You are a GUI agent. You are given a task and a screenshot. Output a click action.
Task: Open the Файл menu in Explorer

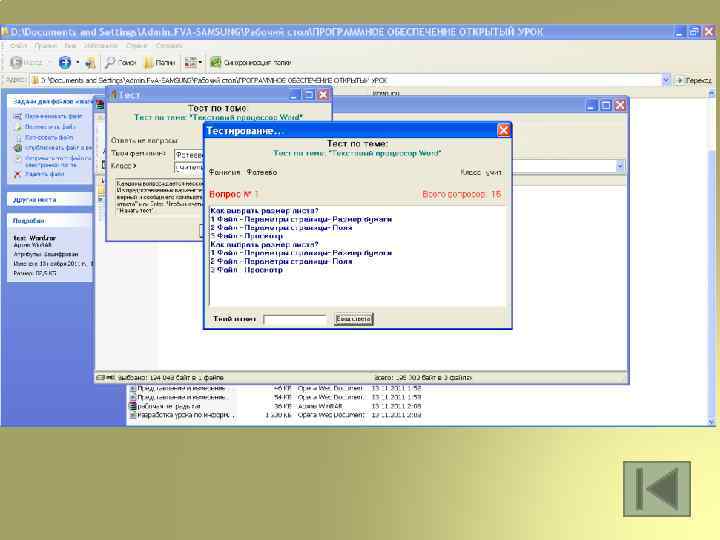click(x=18, y=45)
